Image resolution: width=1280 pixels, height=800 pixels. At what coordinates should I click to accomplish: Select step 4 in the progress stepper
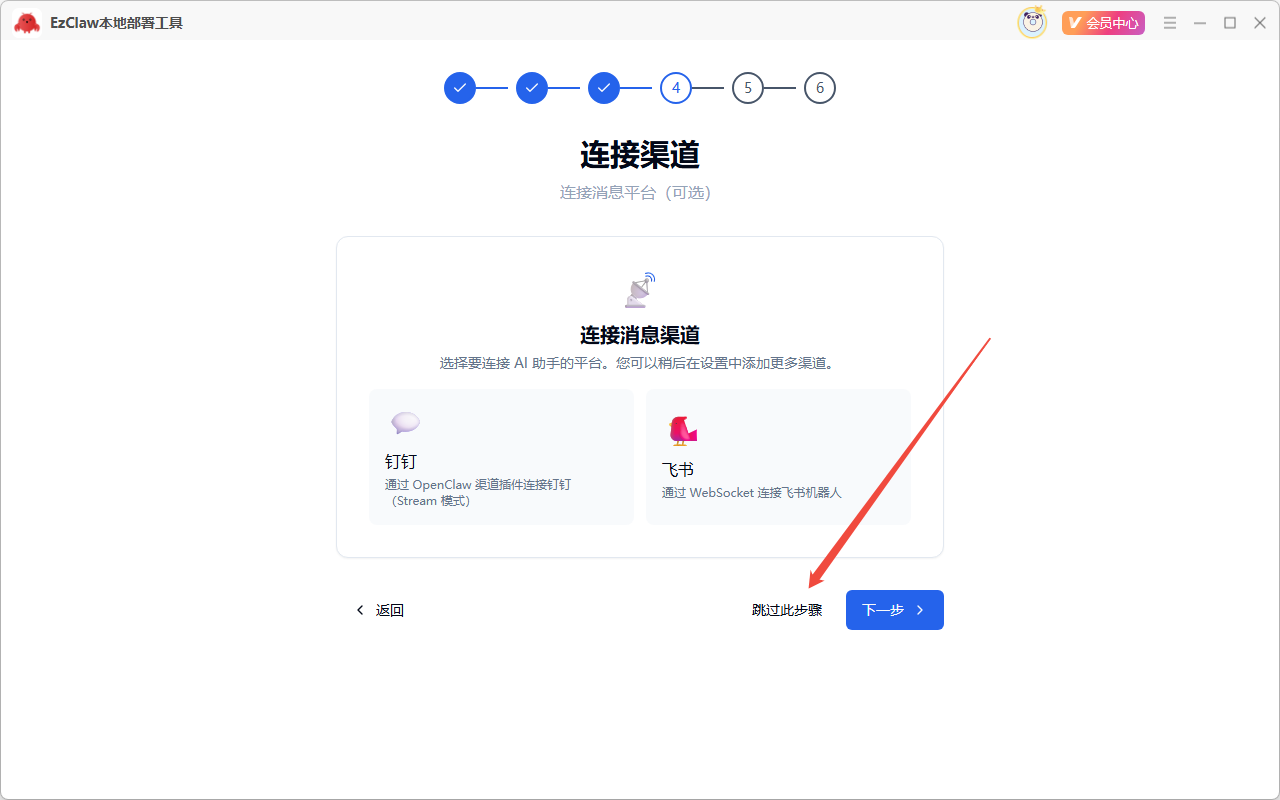(675, 88)
